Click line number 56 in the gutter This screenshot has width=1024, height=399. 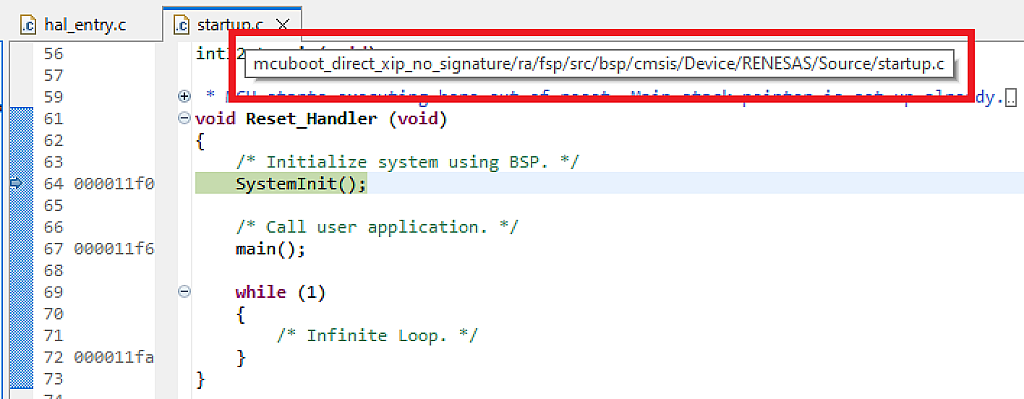53,54
